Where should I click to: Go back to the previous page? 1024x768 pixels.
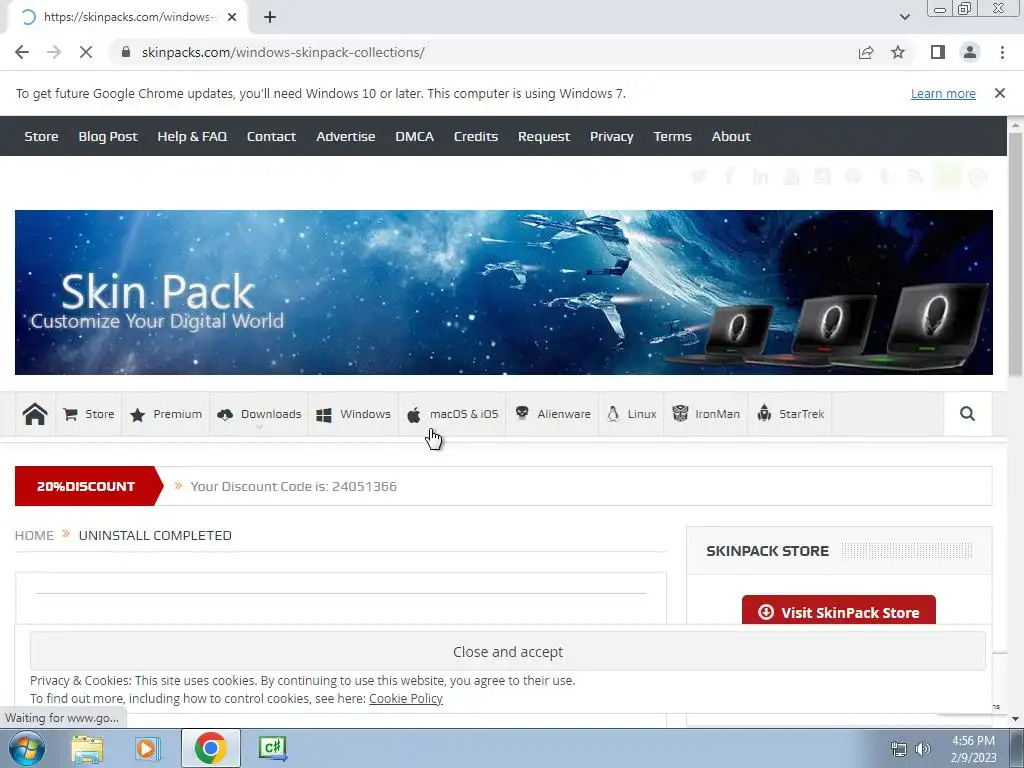coord(22,52)
